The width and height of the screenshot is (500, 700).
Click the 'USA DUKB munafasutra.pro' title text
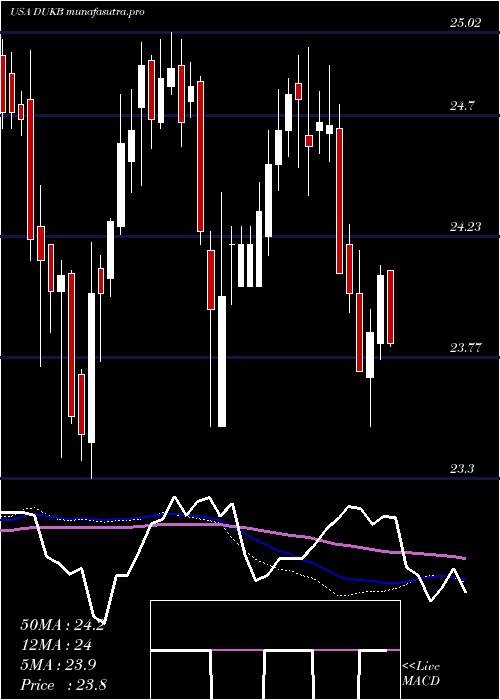[x=77, y=12]
